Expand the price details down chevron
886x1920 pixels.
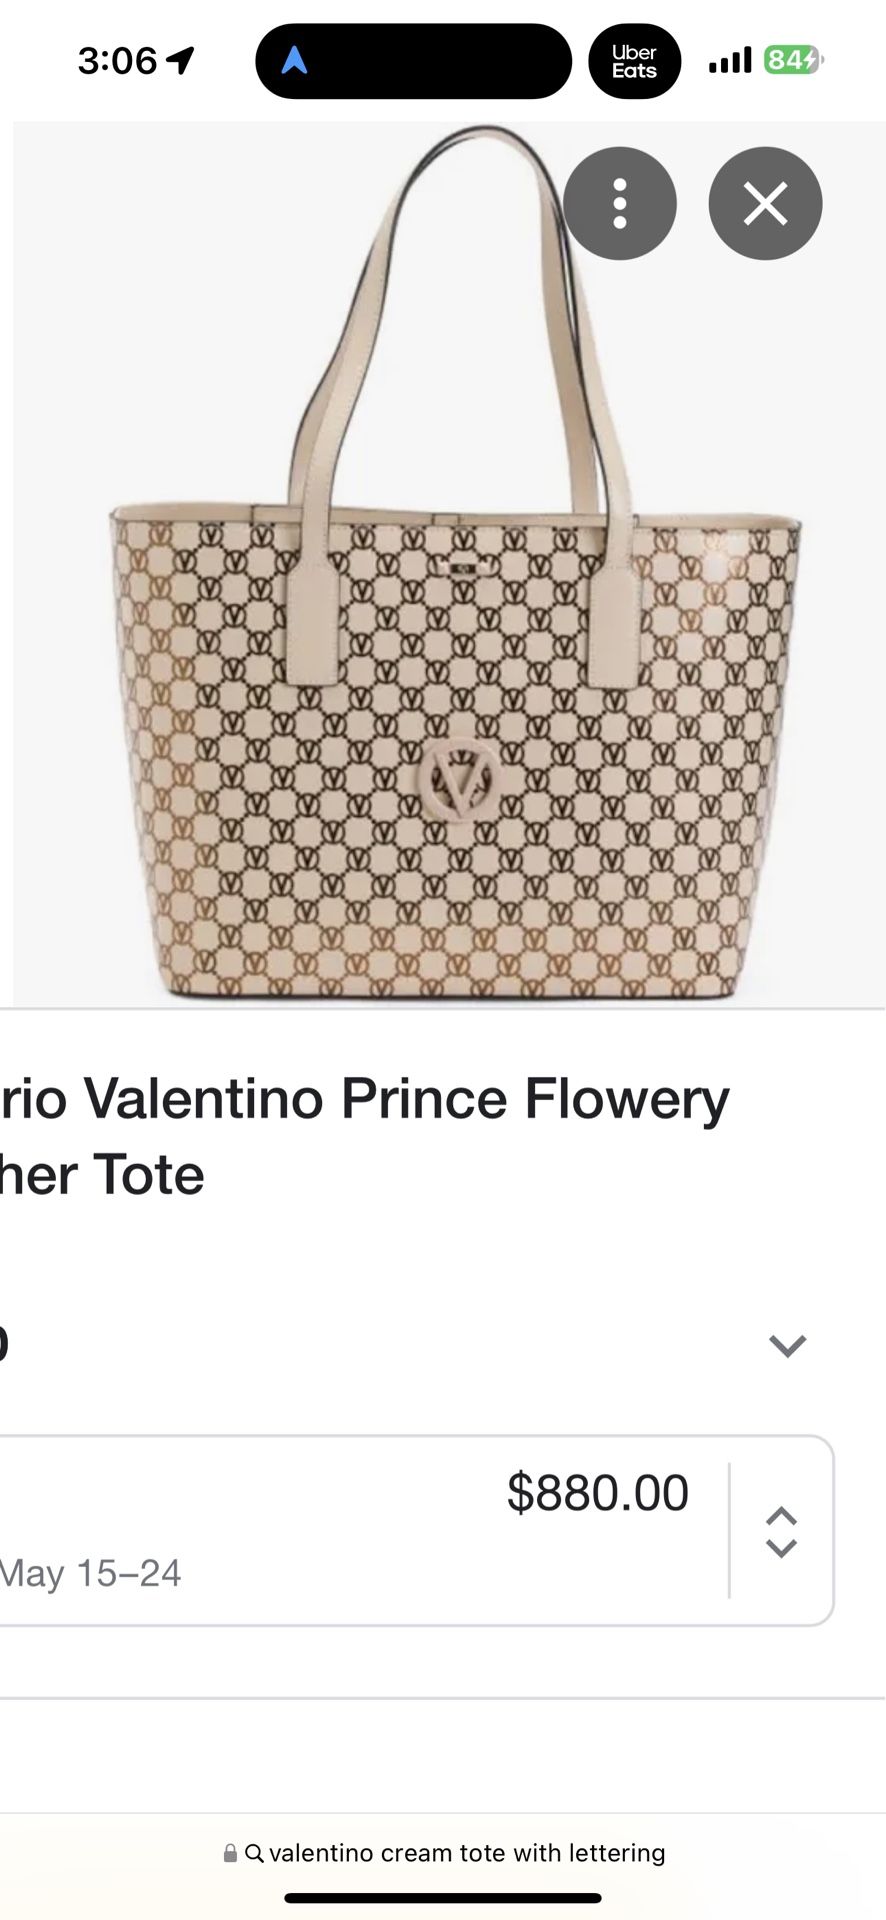click(x=787, y=1345)
